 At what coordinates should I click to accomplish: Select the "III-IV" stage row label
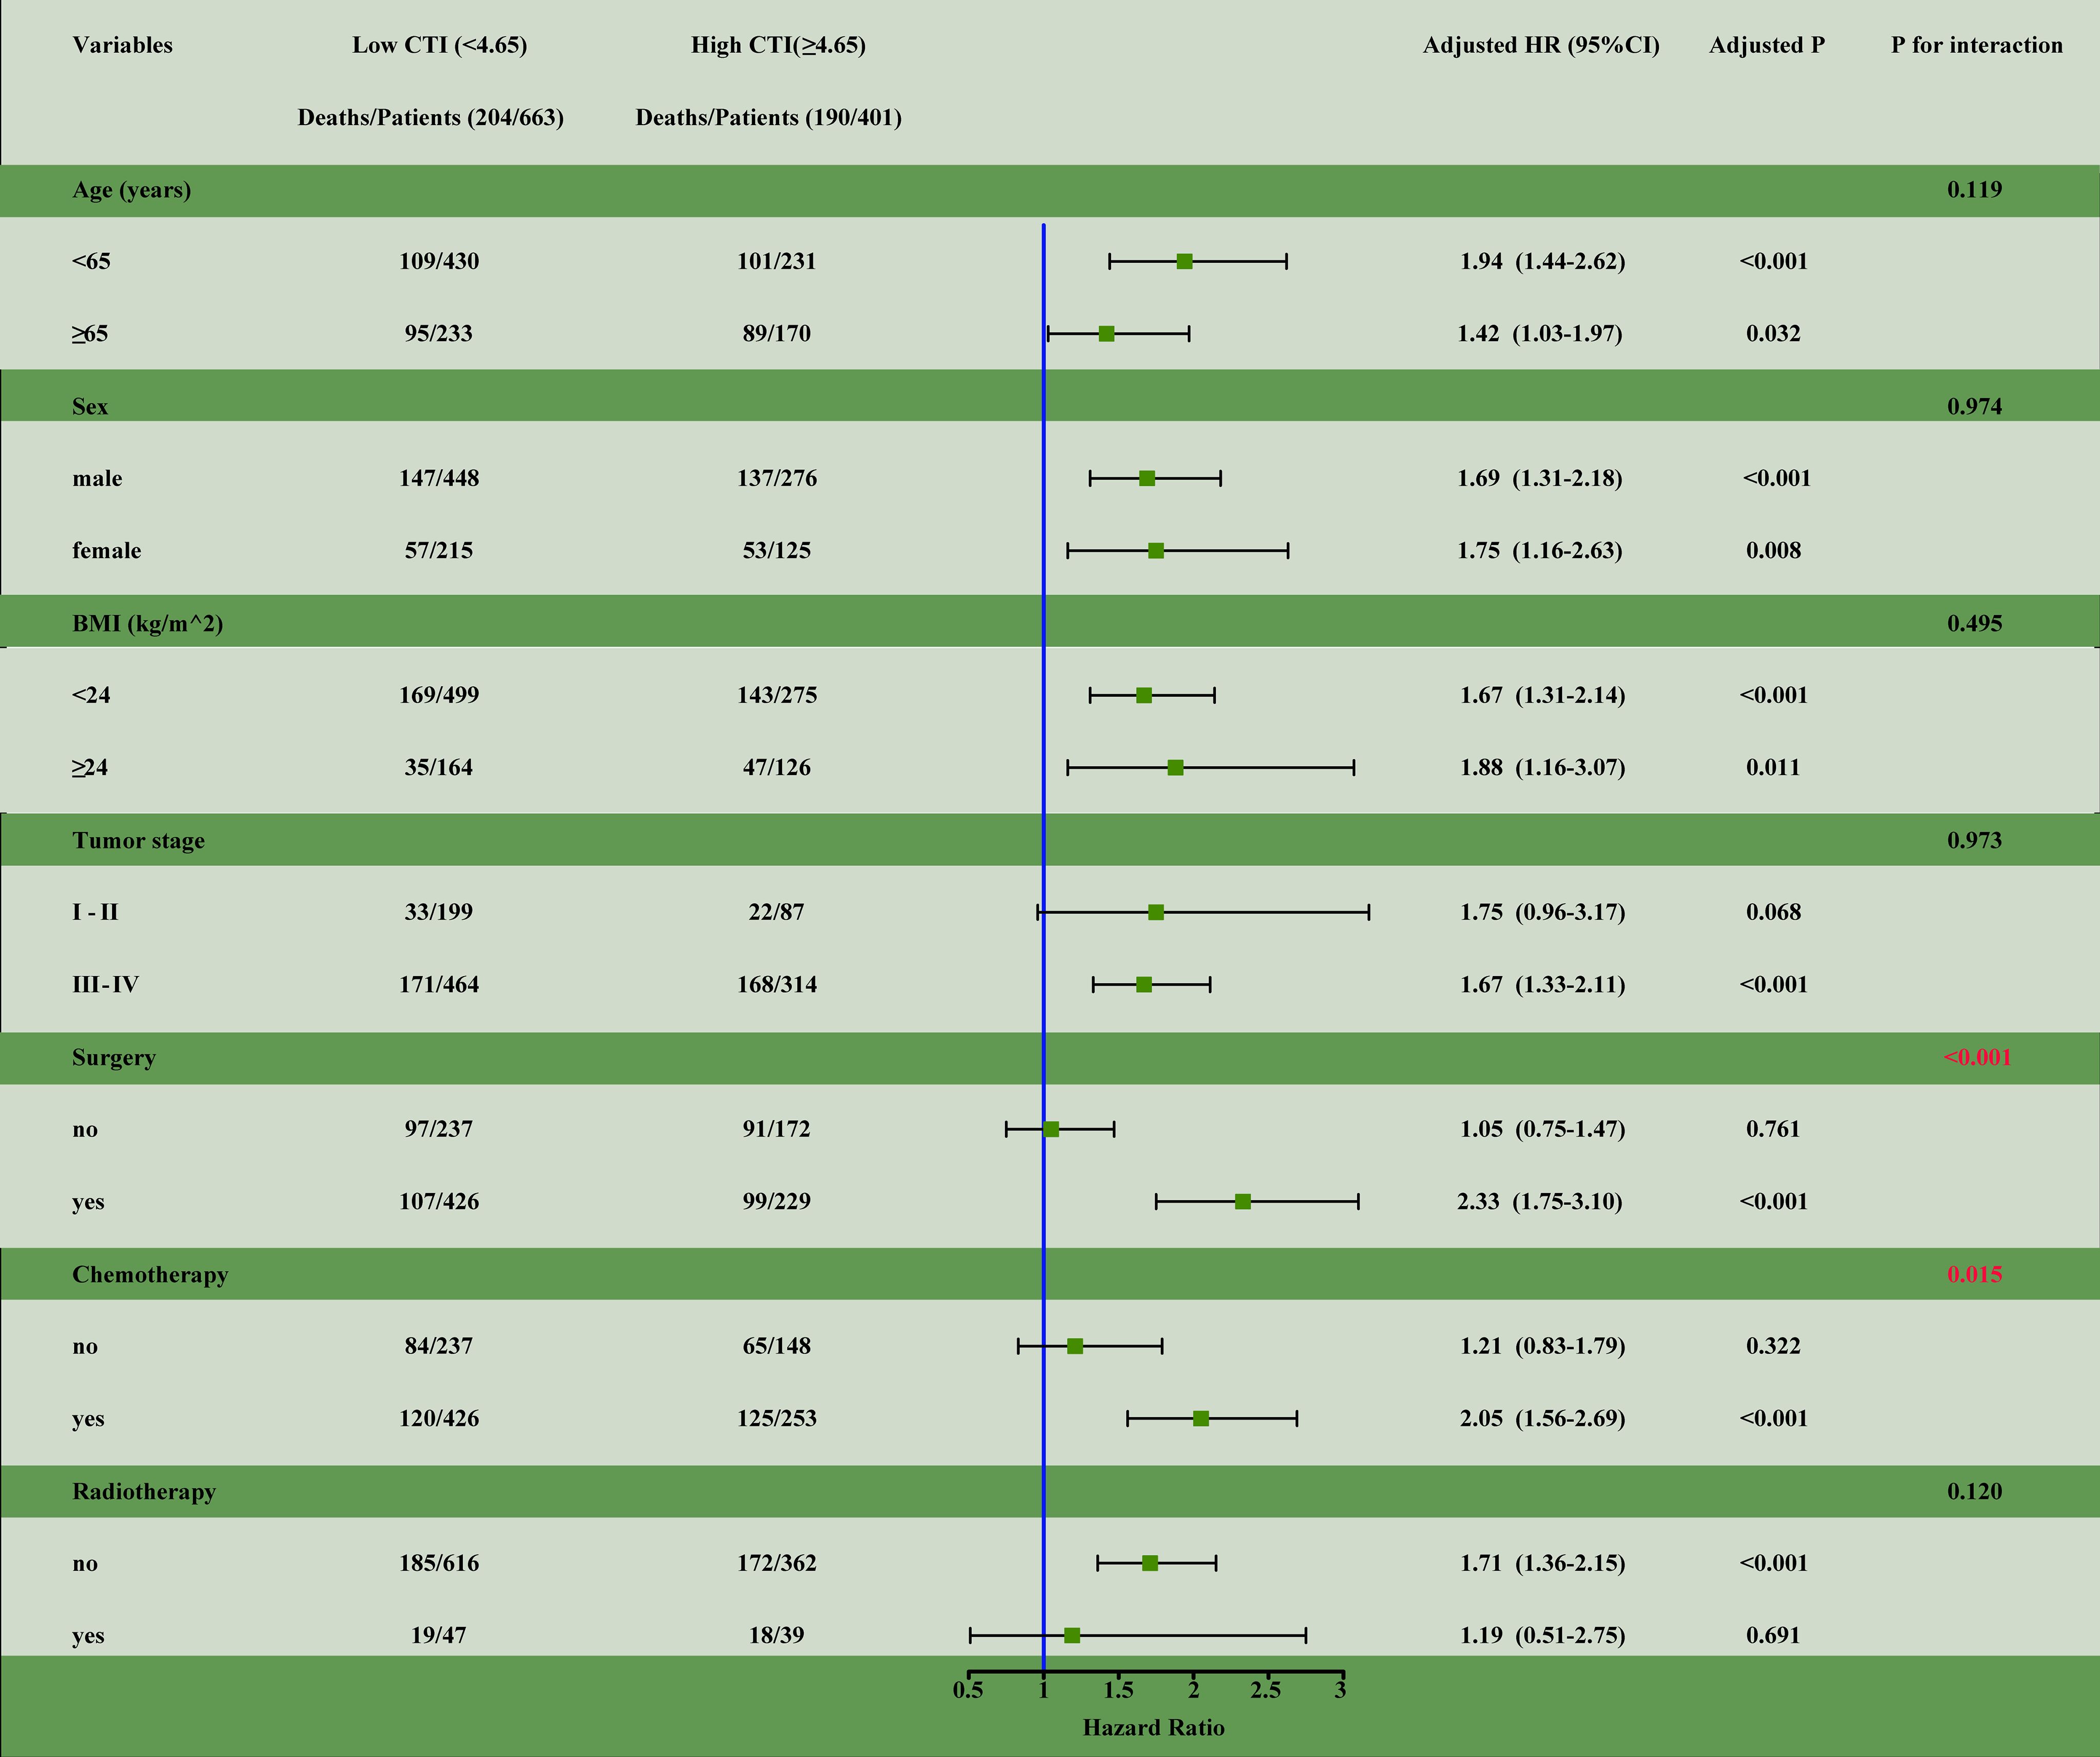(105, 985)
